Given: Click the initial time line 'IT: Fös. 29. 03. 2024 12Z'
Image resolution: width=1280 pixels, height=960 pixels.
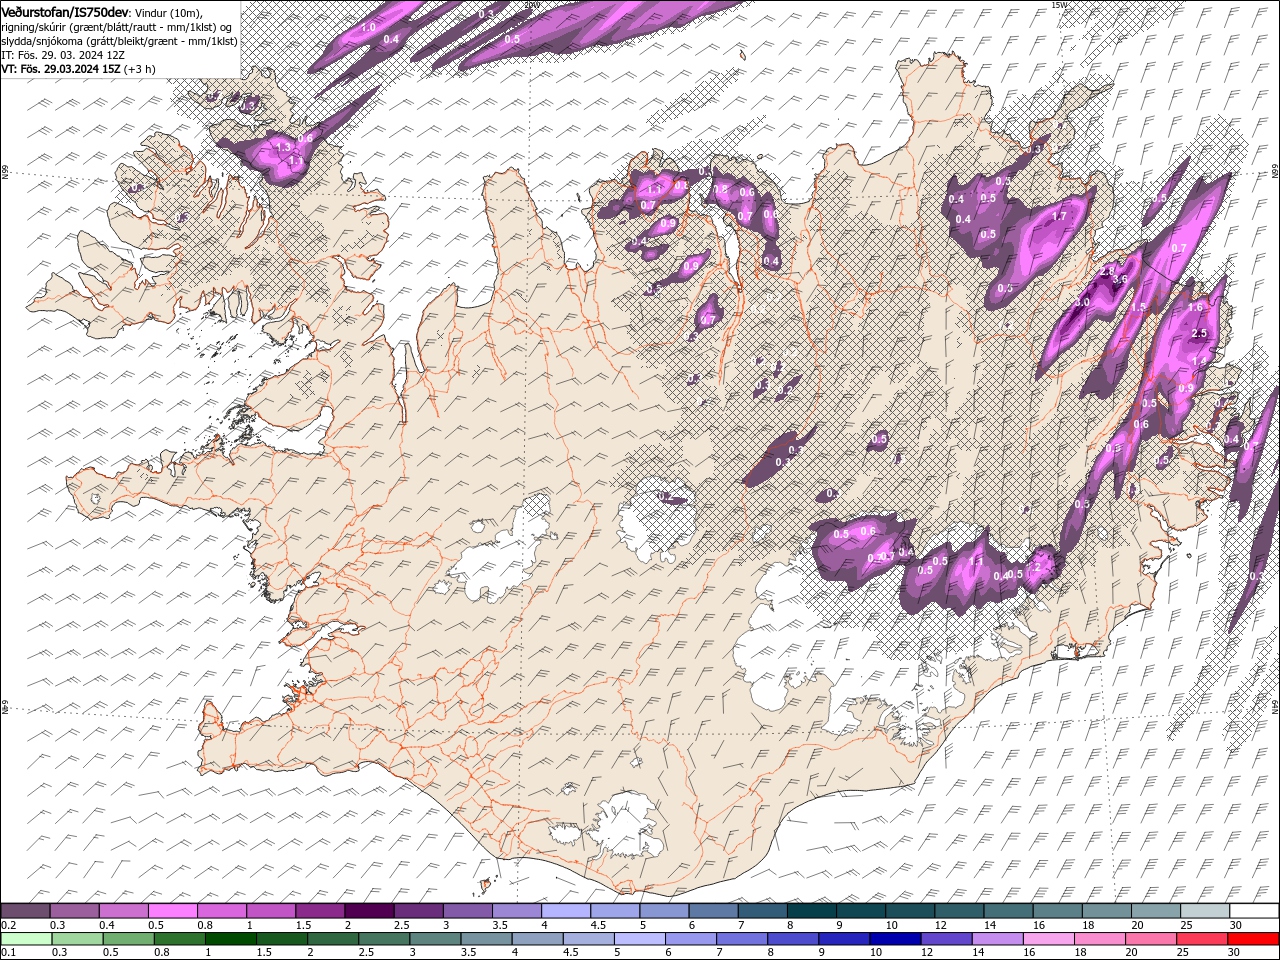Looking at the screenshot, I should click(x=63, y=55).
